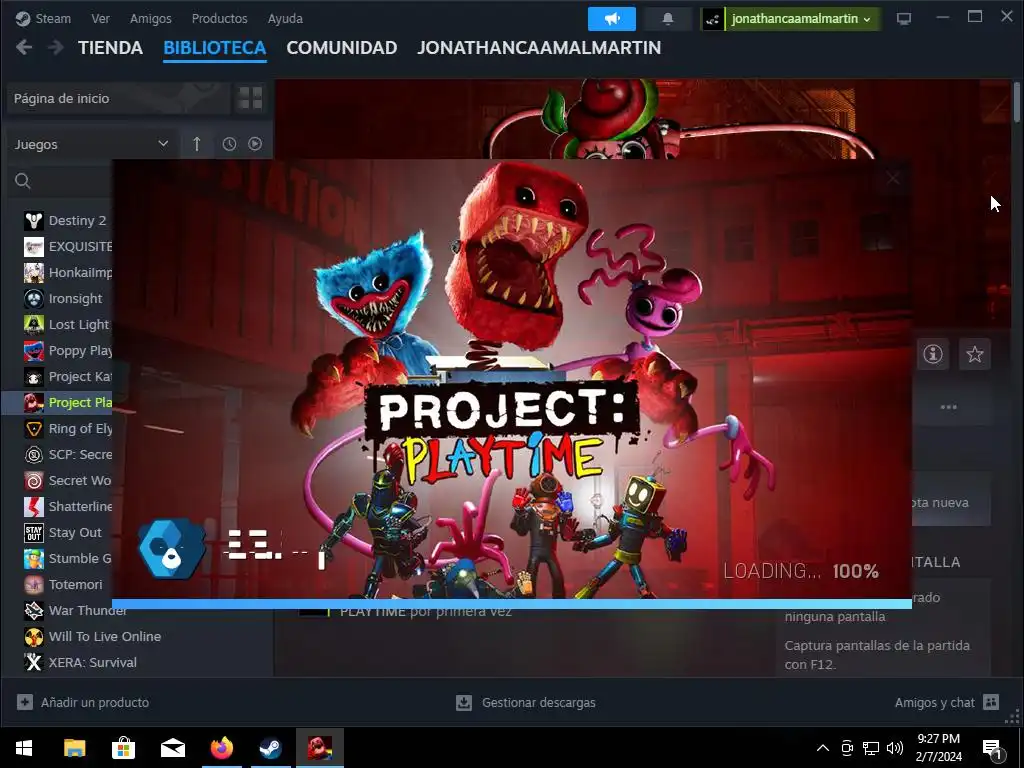This screenshot has height=768, width=1024.
Task: Select Stay Out in the library list
Action: tap(67, 532)
